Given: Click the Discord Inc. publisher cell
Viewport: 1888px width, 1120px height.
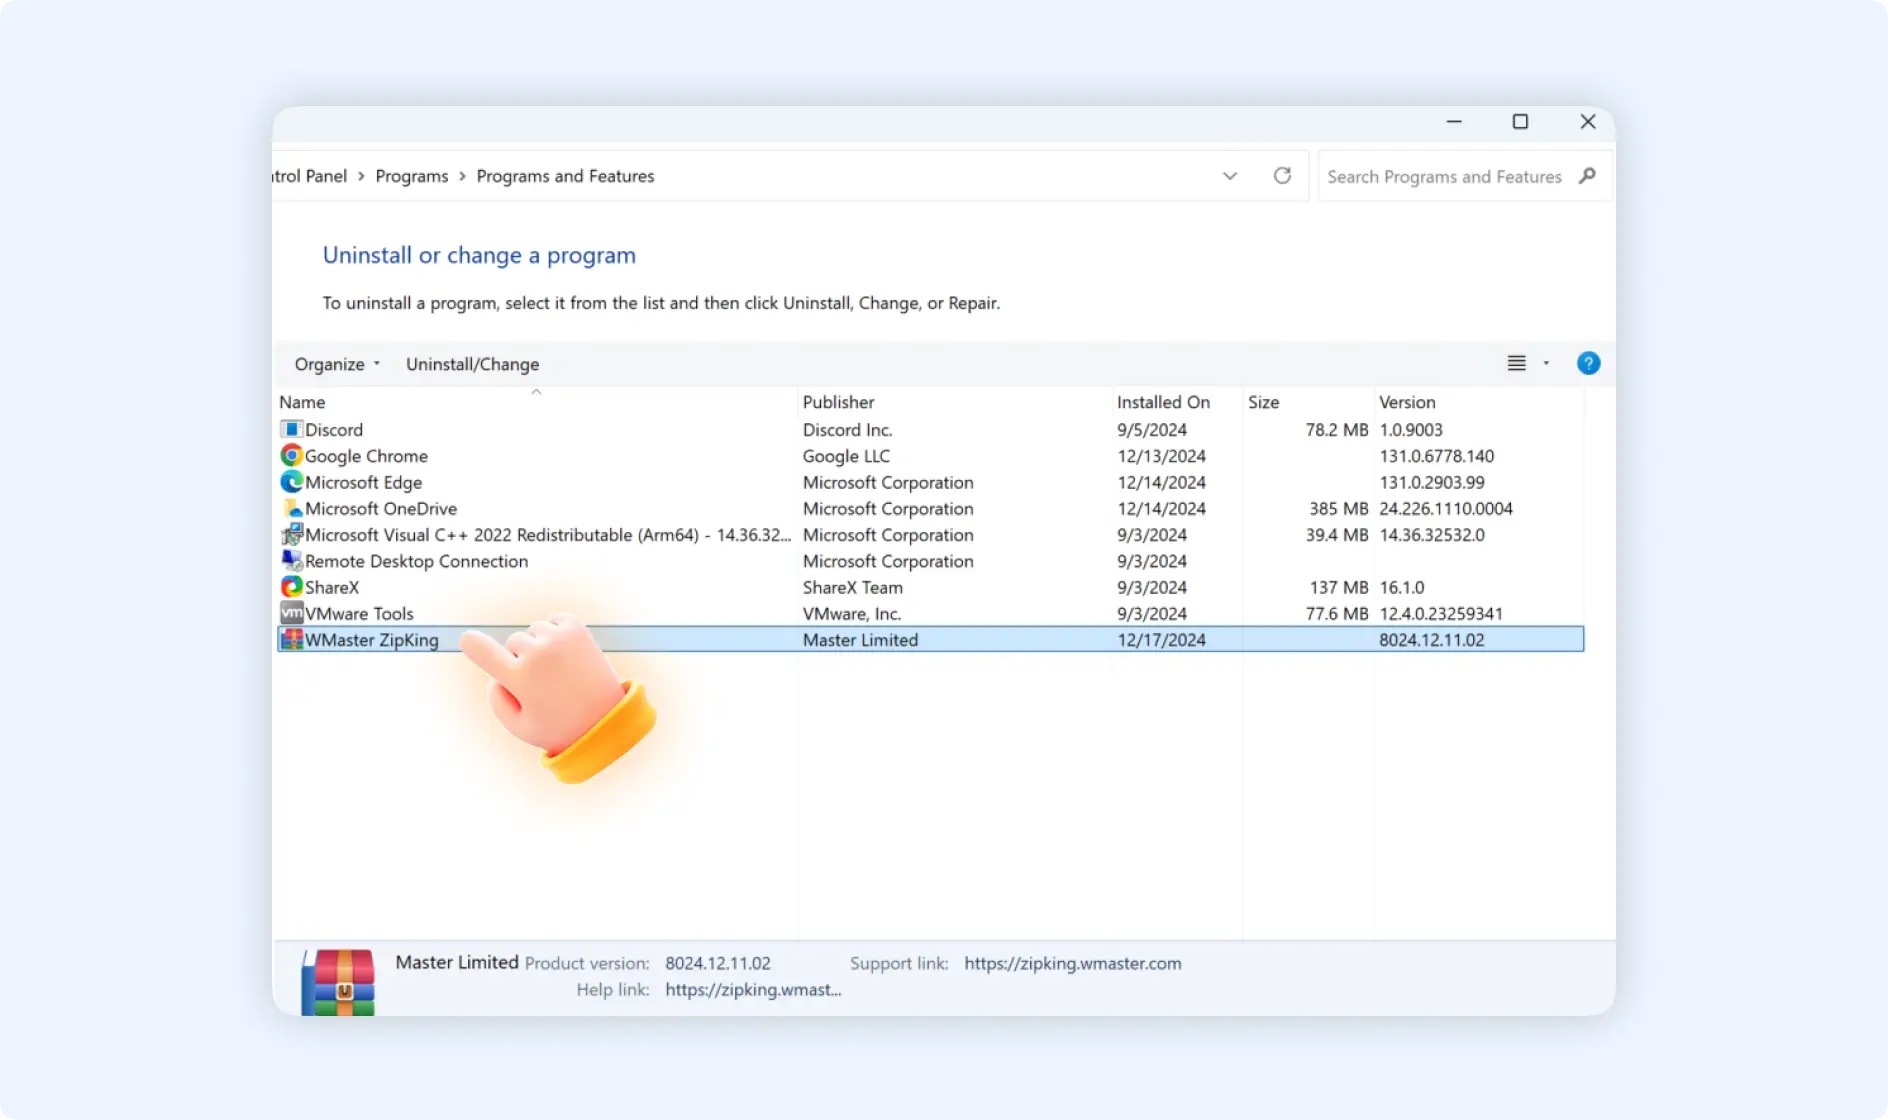Looking at the screenshot, I should 847,430.
